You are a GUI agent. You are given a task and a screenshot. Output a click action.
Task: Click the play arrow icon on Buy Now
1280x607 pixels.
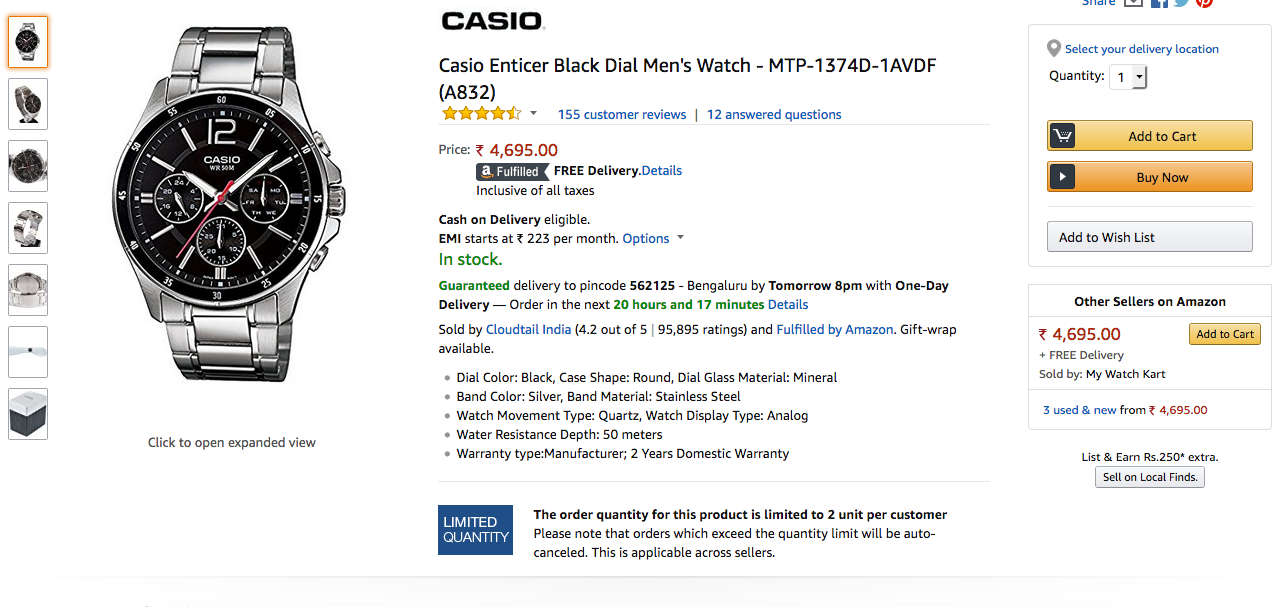coord(1062,177)
